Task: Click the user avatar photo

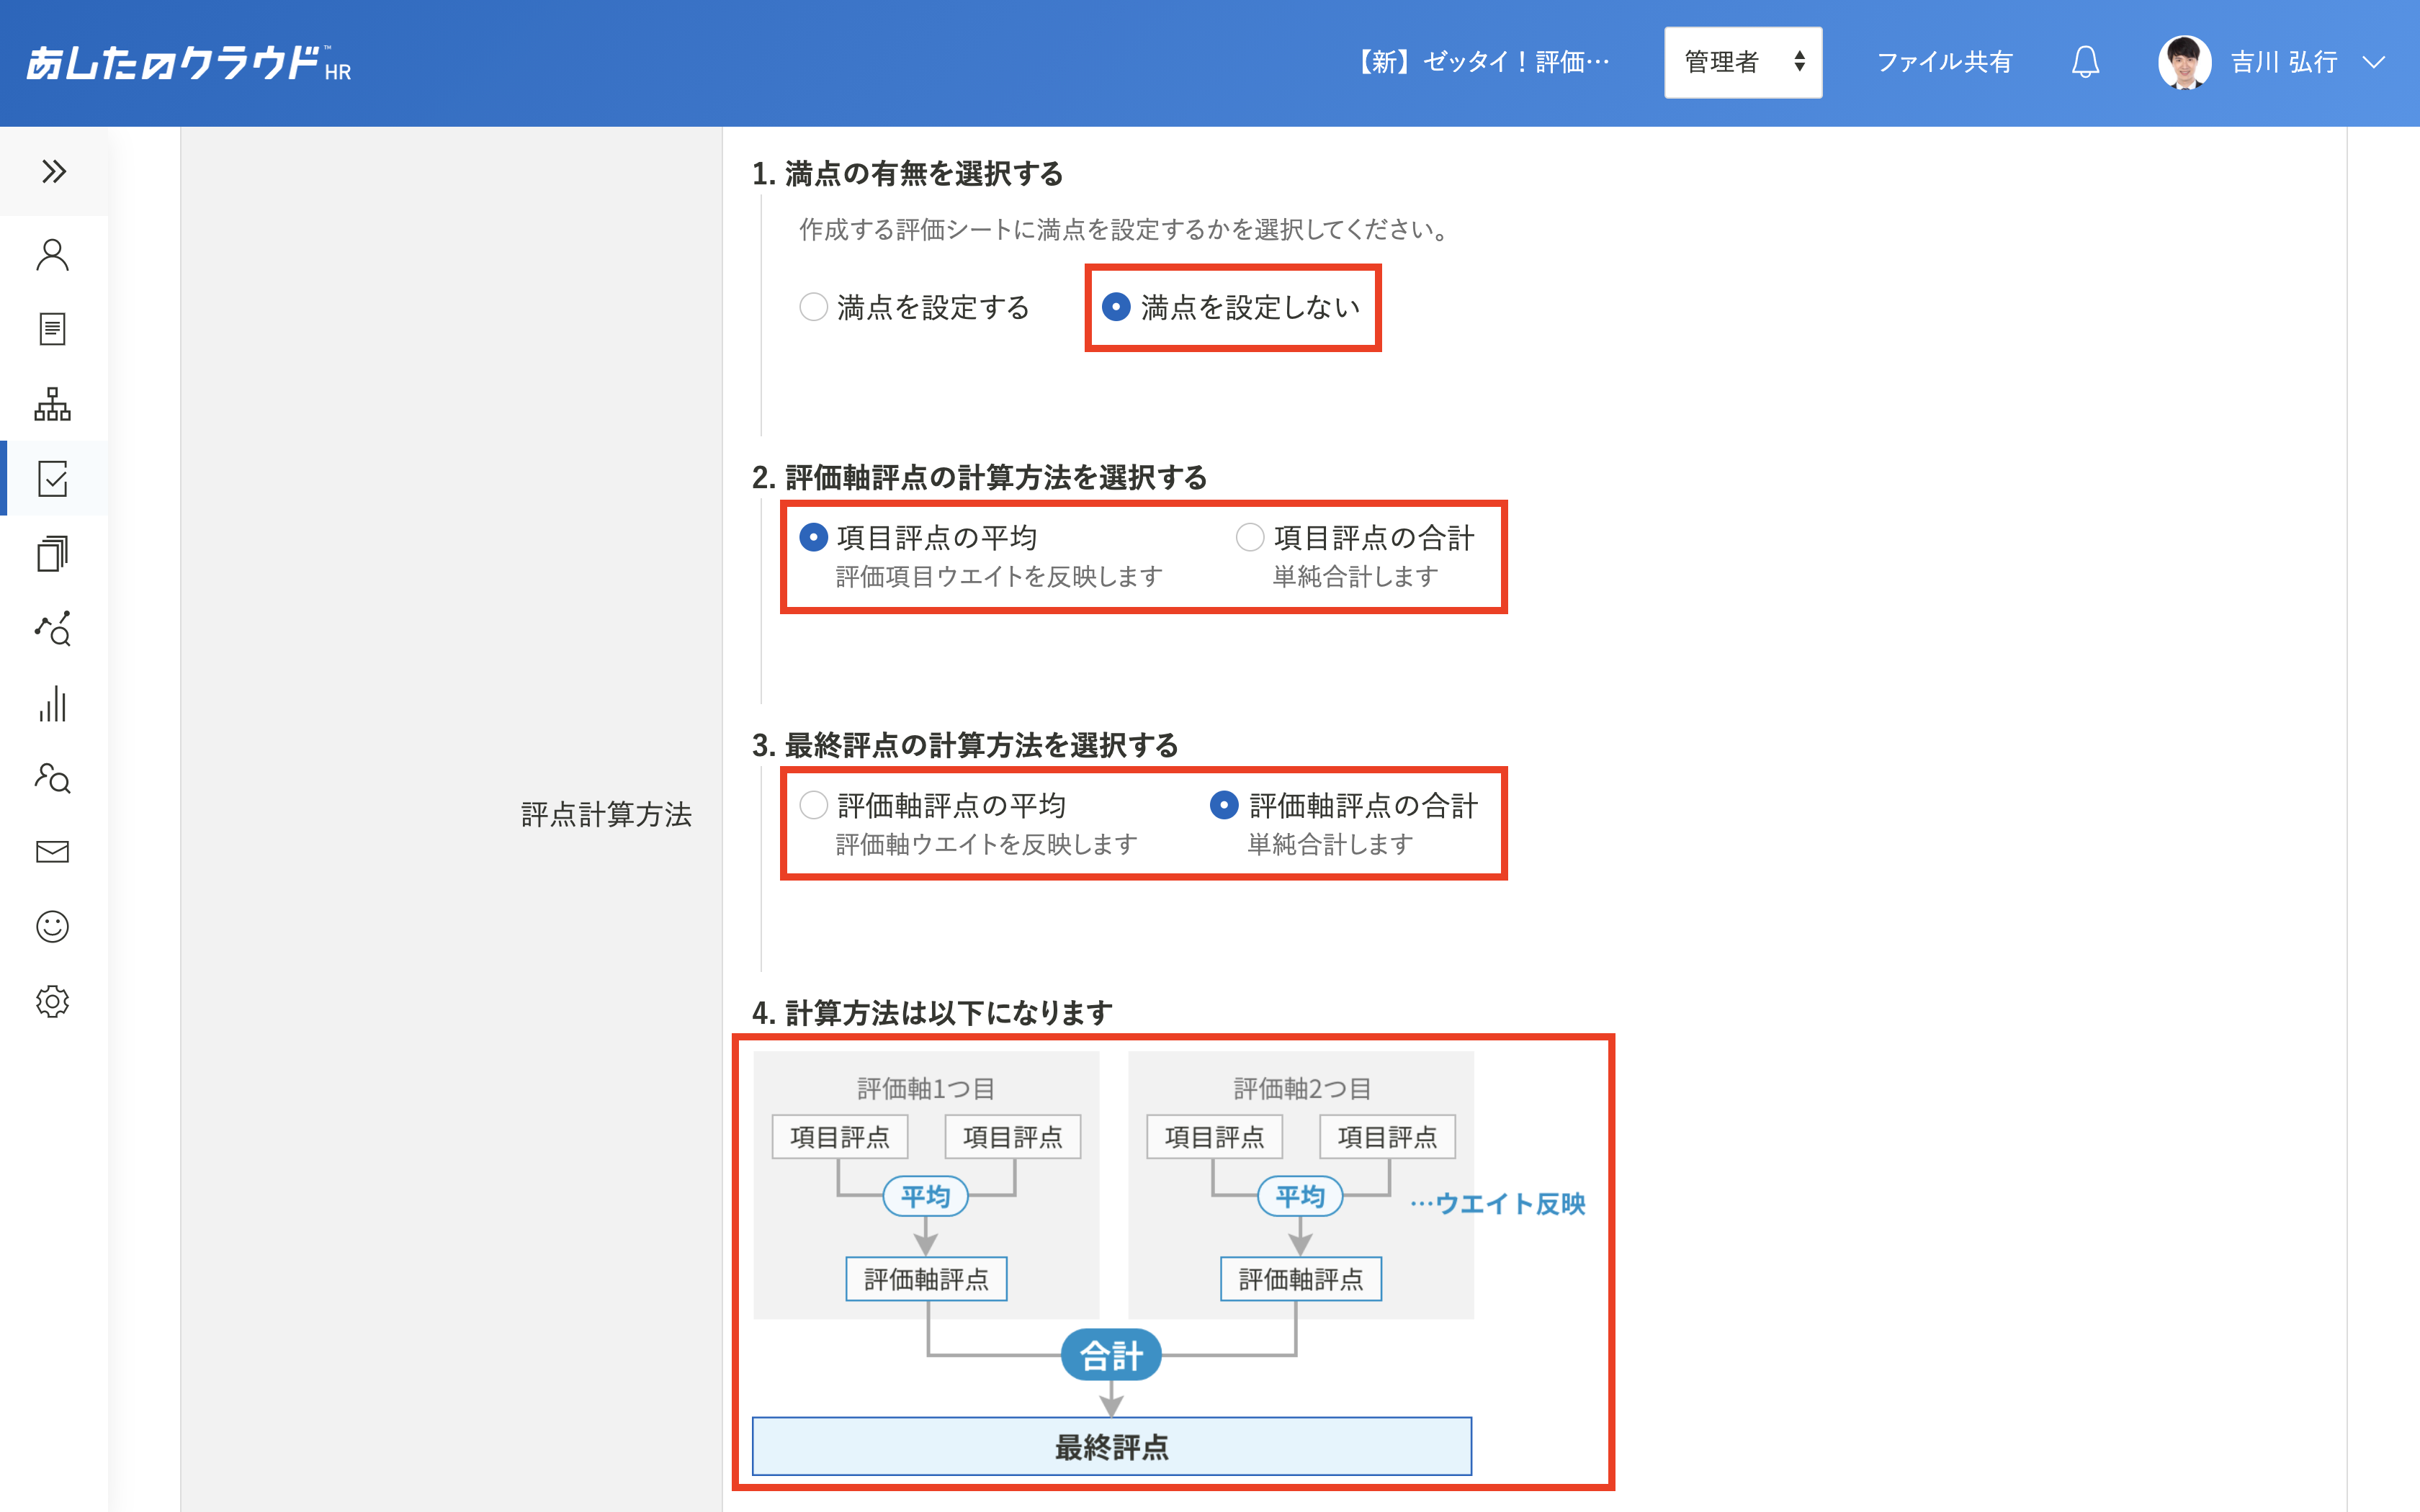Action: click(2185, 62)
